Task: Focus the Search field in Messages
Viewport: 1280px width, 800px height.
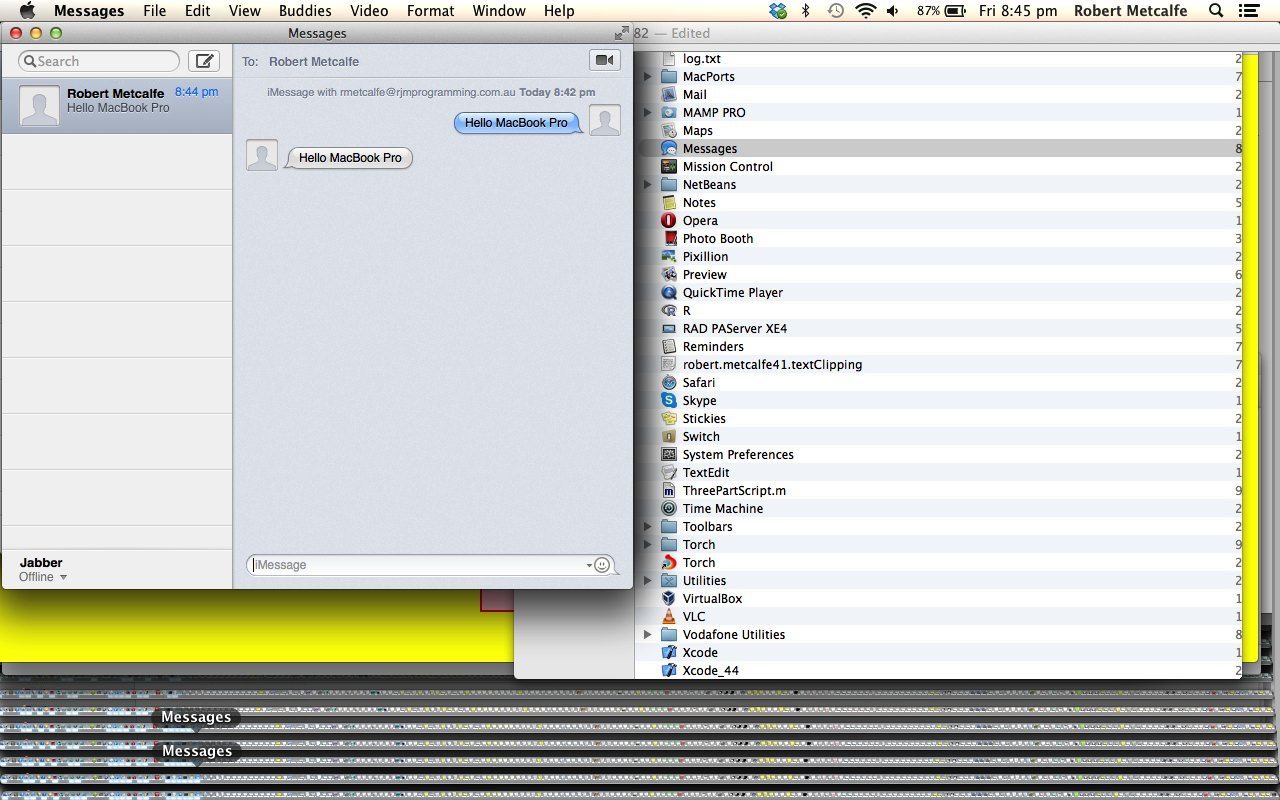Action: point(99,61)
